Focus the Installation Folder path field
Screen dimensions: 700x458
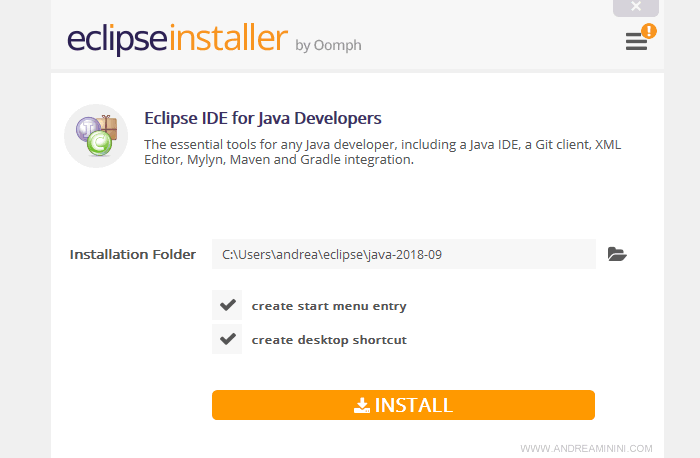(x=403, y=254)
